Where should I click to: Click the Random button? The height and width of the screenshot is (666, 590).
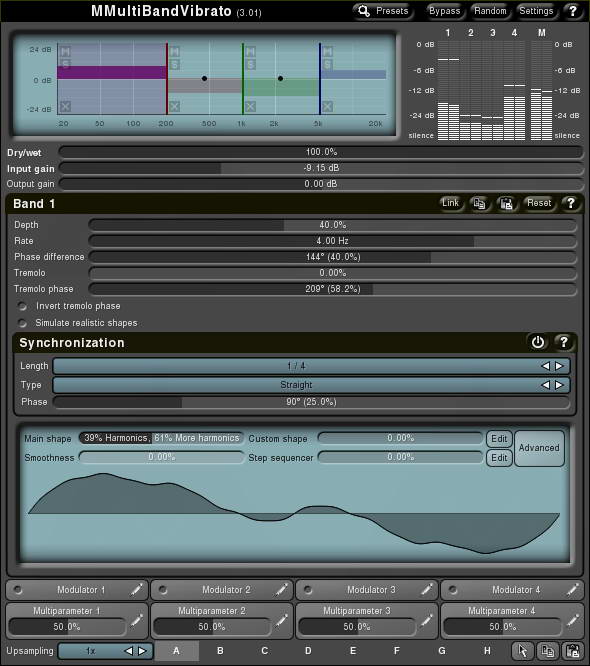tap(490, 11)
